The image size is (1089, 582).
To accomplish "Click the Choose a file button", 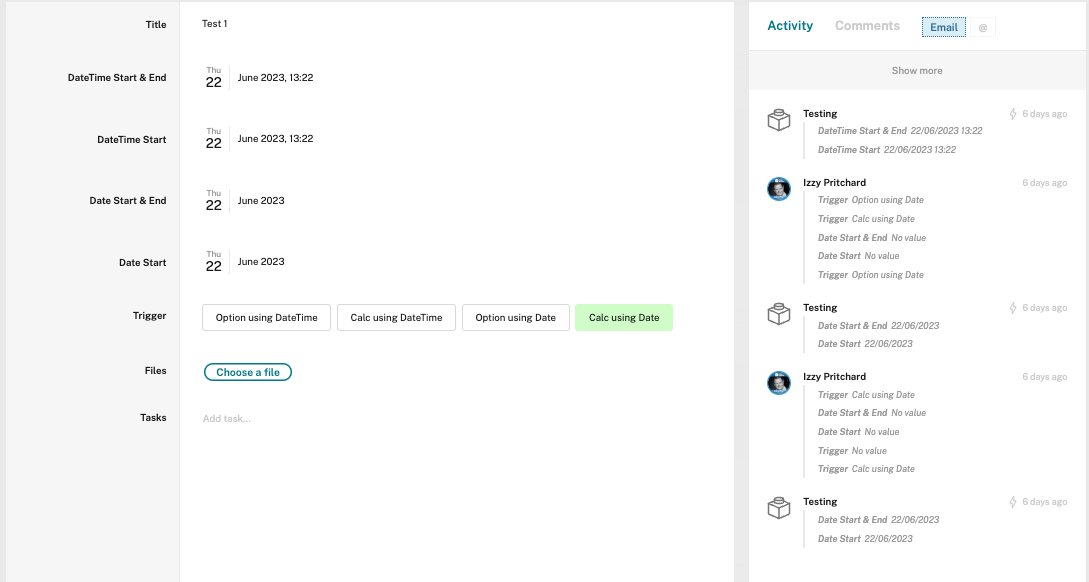I will pos(248,372).
